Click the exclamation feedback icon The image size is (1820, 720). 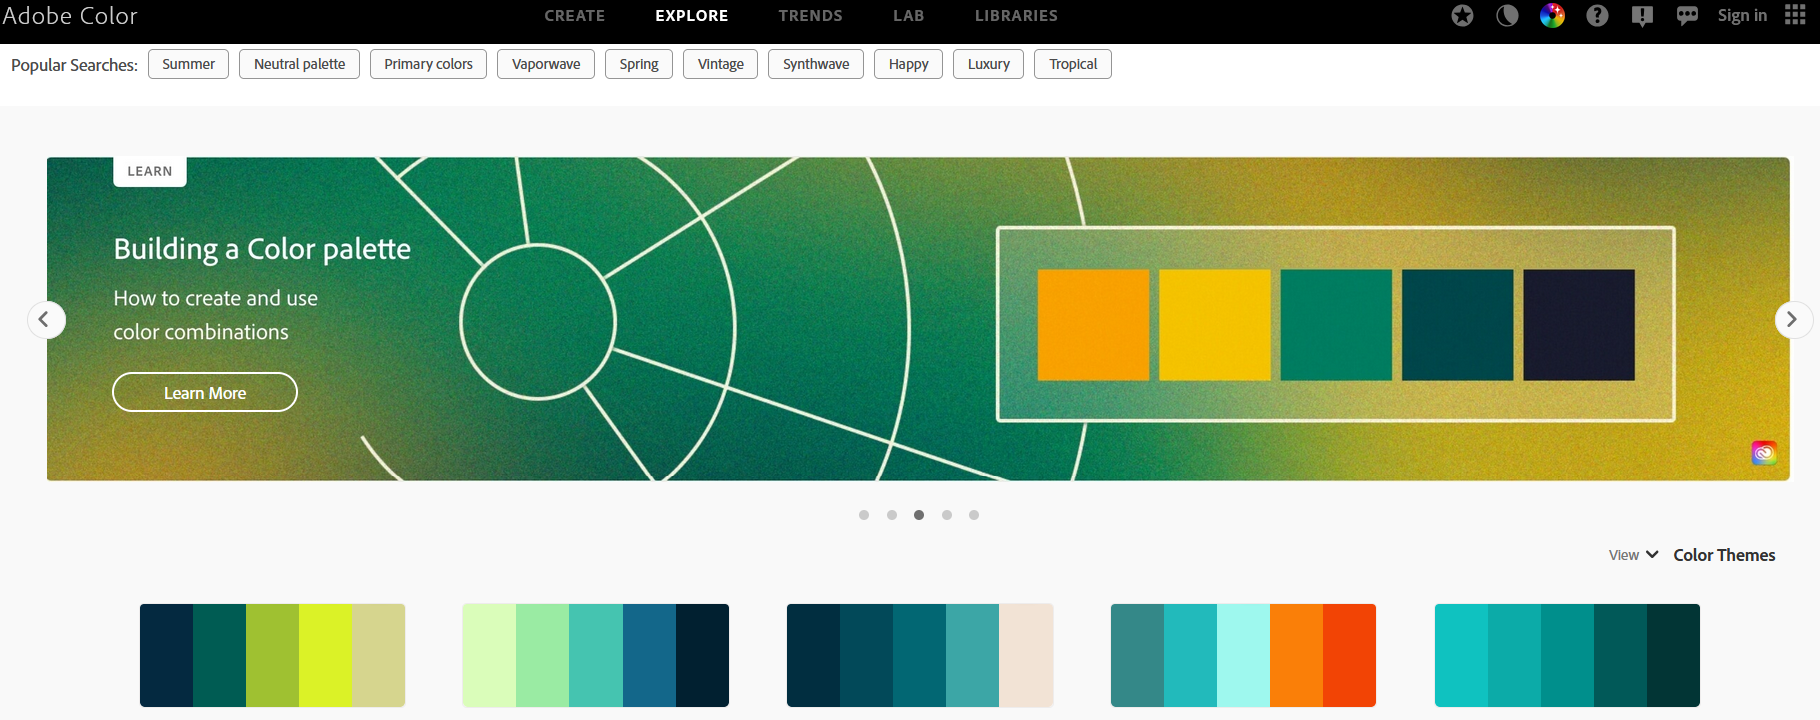pos(1642,16)
